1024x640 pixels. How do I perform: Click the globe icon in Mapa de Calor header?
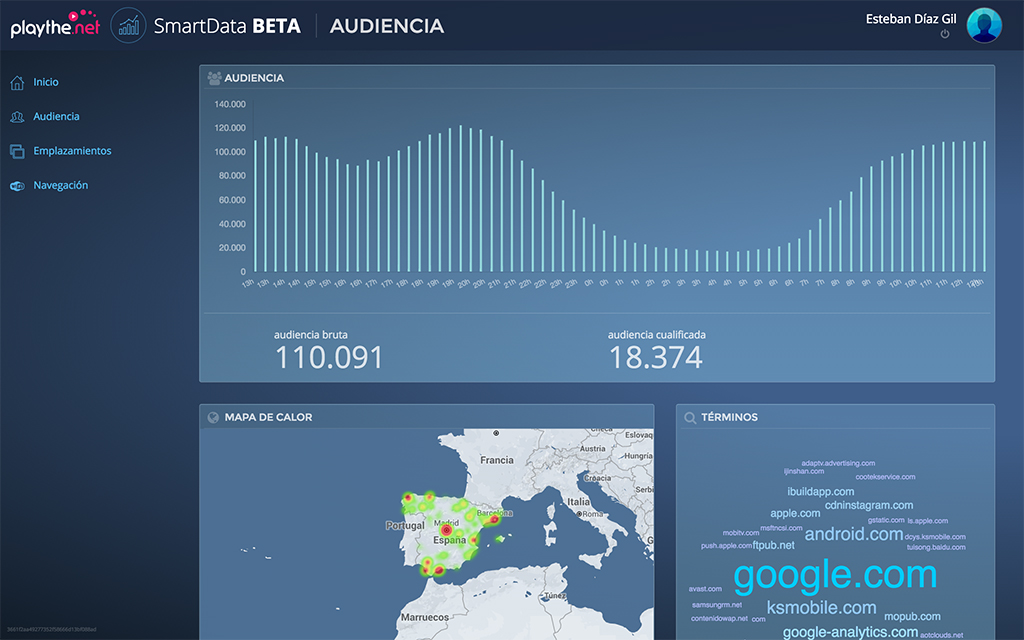point(213,417)
